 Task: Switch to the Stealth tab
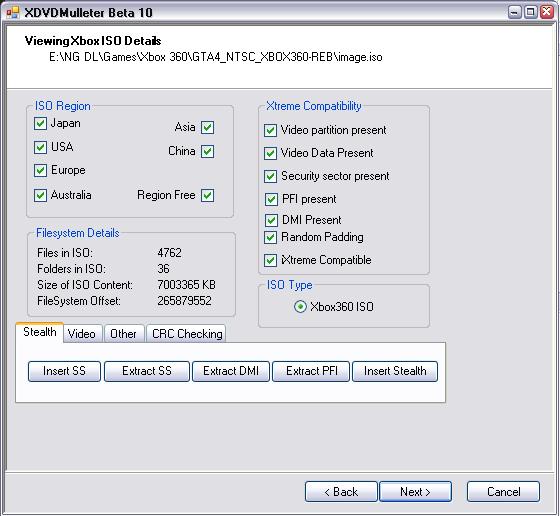[40, 332]
